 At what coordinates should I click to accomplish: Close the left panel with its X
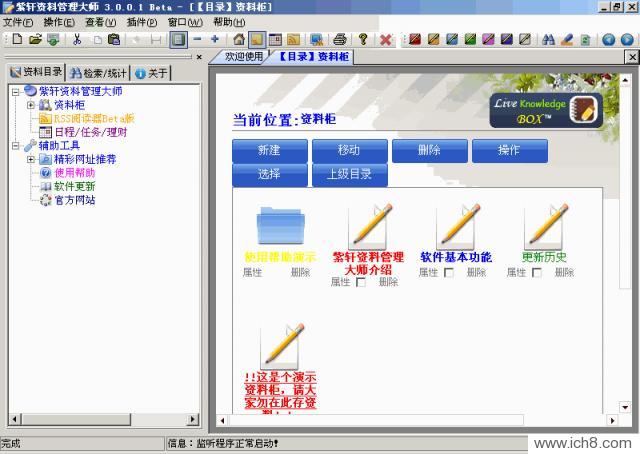[199, 57]
